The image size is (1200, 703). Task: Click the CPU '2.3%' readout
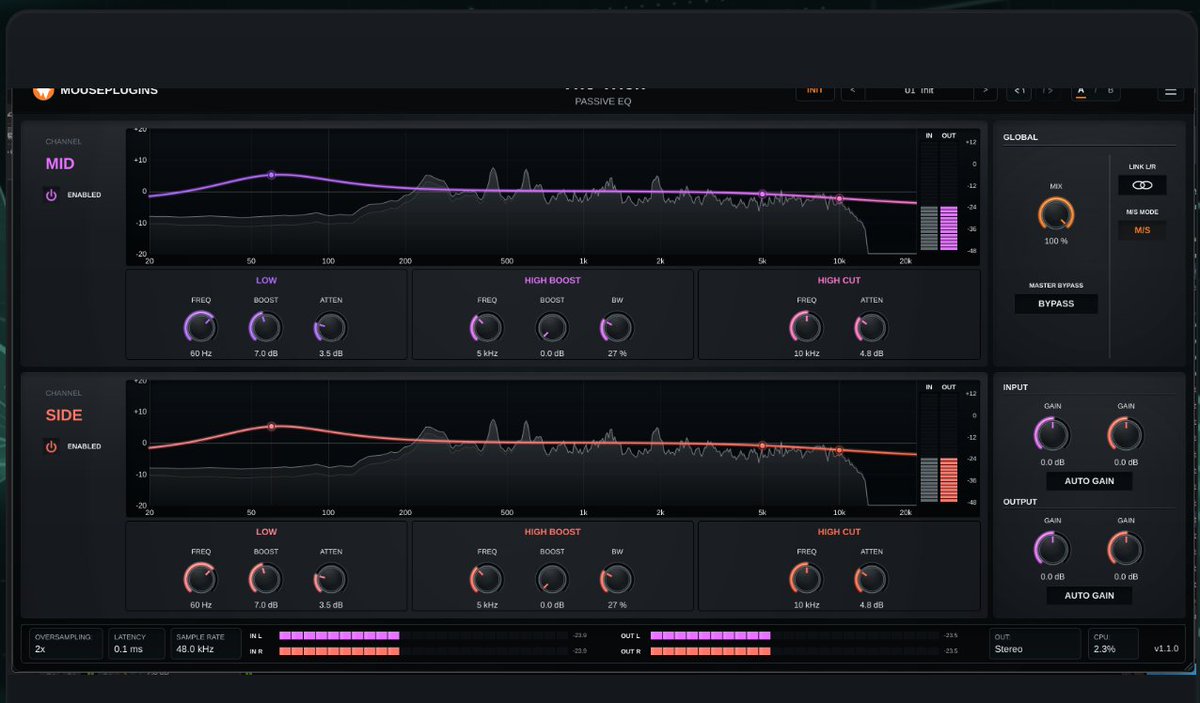pyautogui.click(x=1103, y=649)
